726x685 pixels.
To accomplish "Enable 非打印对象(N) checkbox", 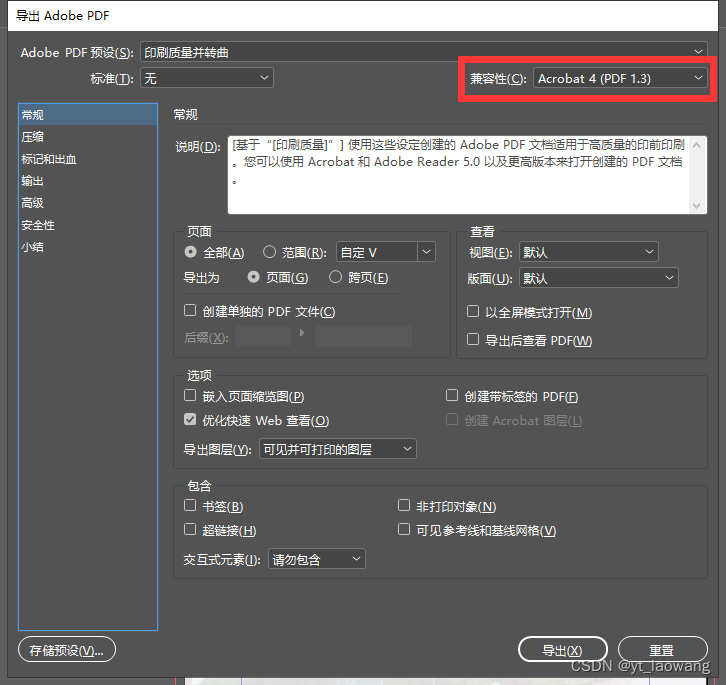I will coord(404,505).
